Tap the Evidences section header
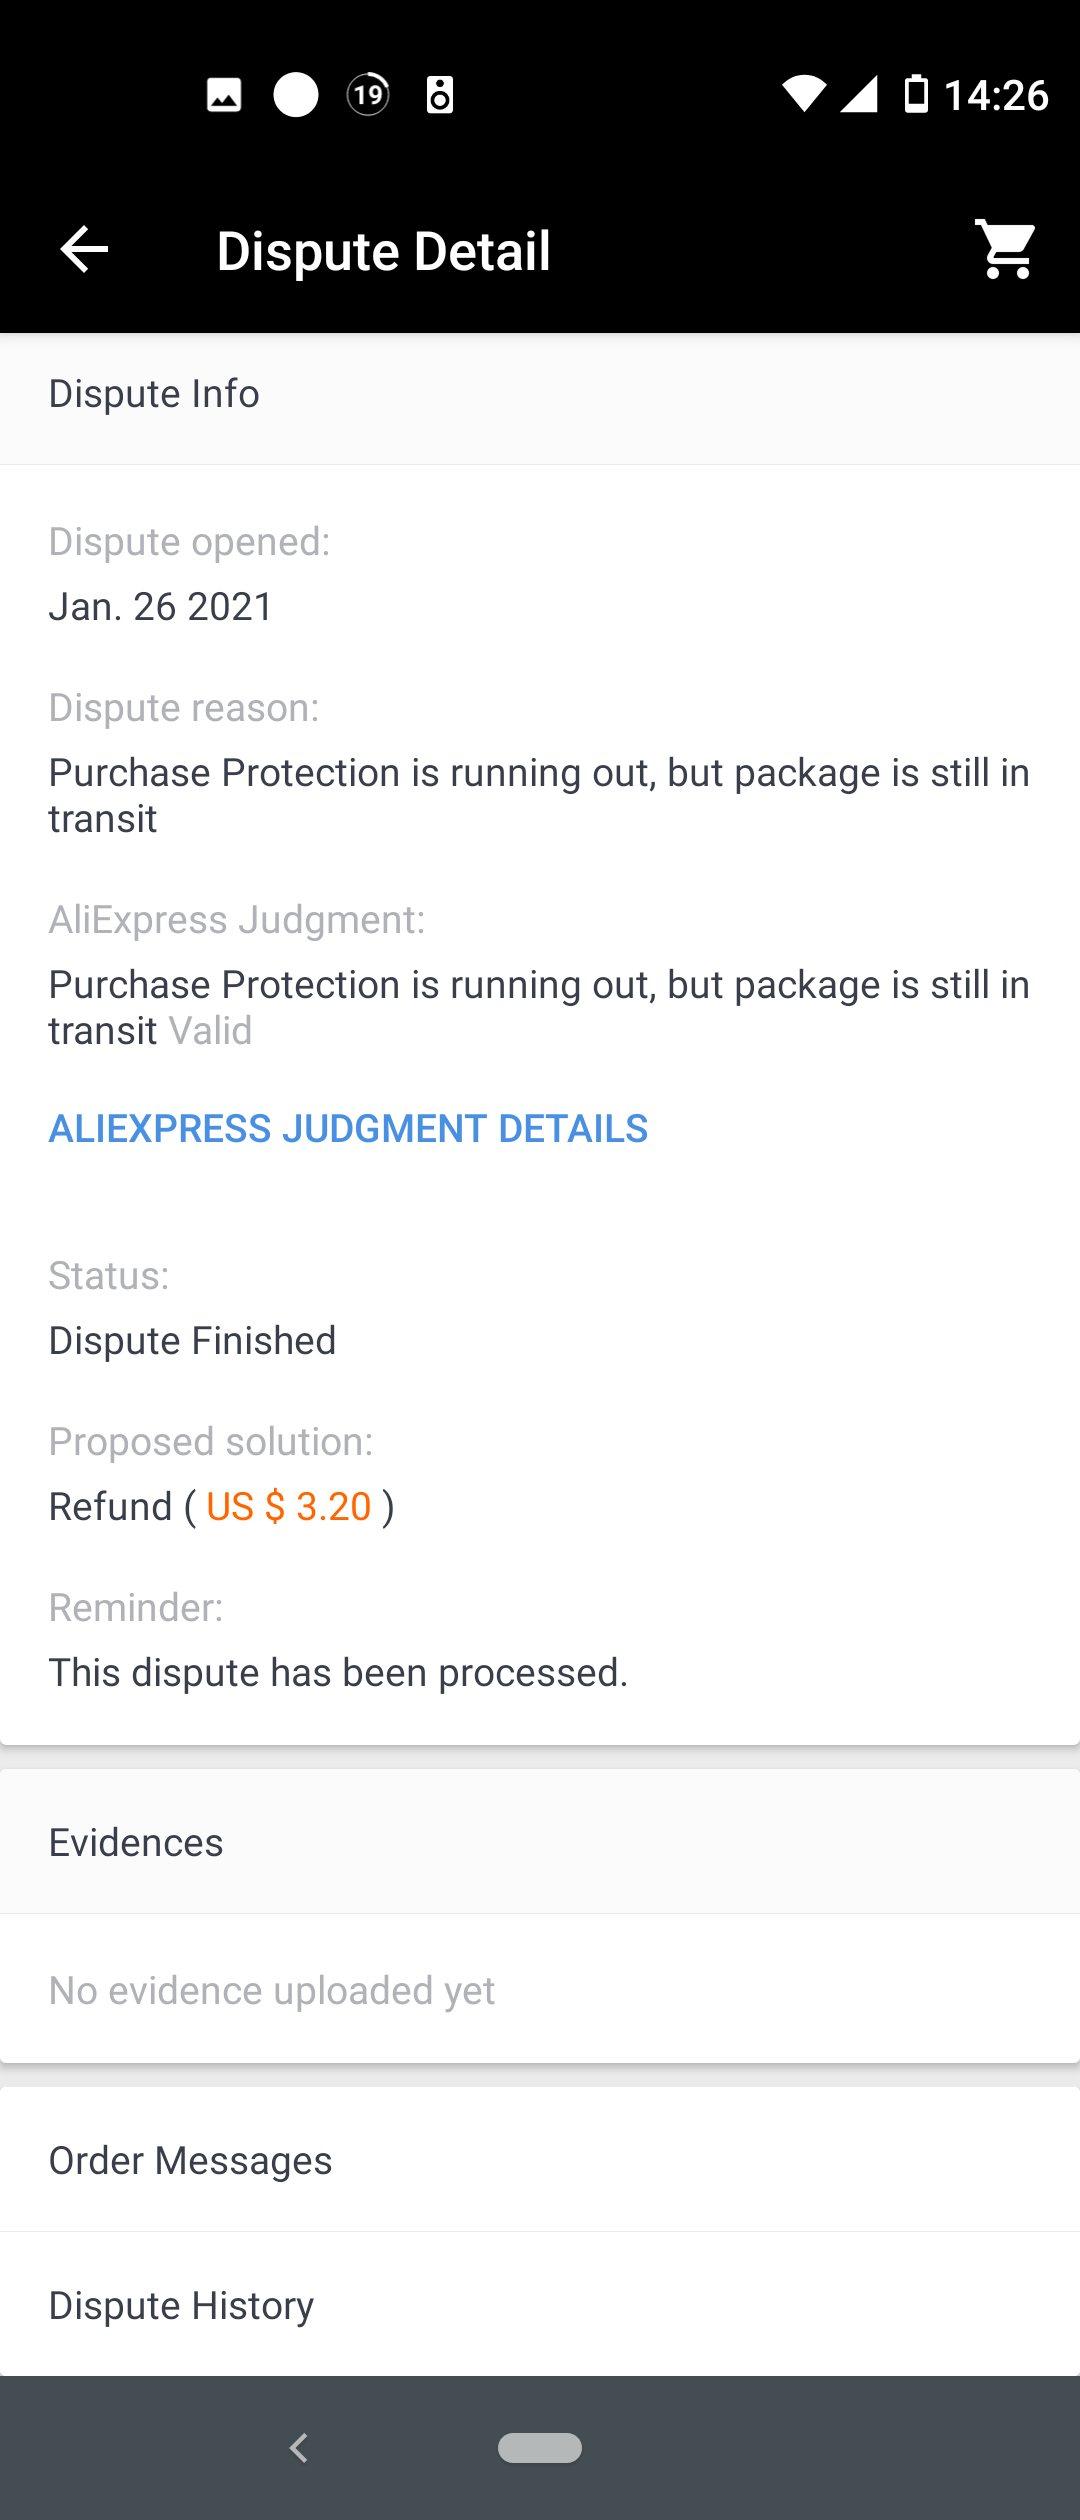Image resolution: width=1080 pixels, height=2520 pixels. pos(136,1843)
